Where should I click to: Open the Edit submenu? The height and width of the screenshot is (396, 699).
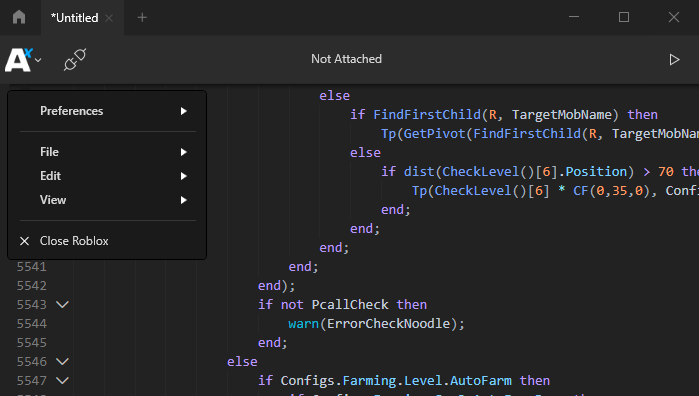click(x=107, y=176)
